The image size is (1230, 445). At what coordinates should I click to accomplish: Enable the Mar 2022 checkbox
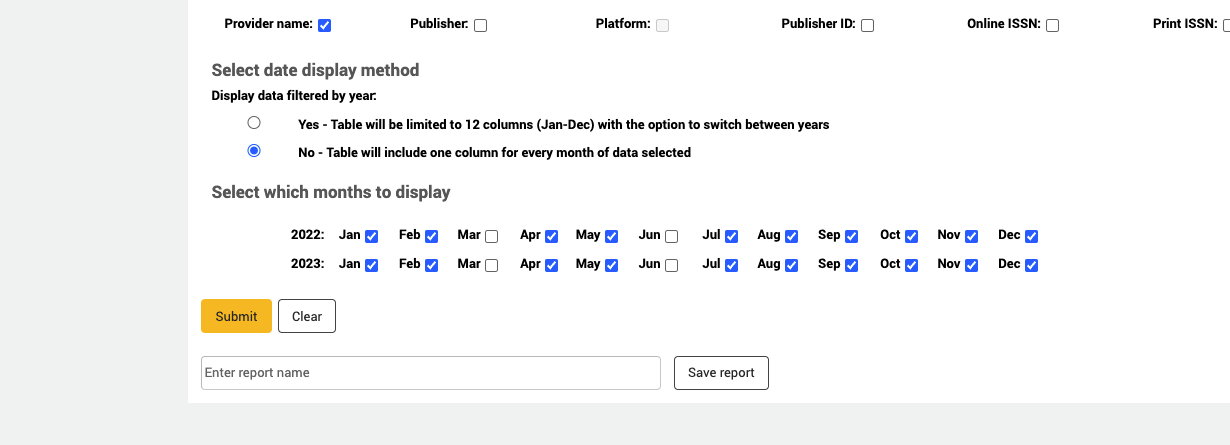coord(491,237)
